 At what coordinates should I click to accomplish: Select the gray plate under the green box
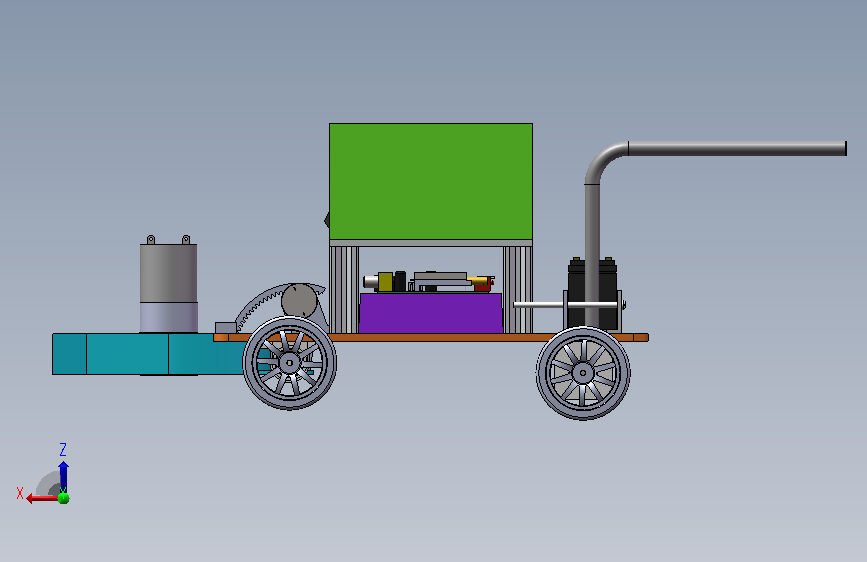click(431, 243)
